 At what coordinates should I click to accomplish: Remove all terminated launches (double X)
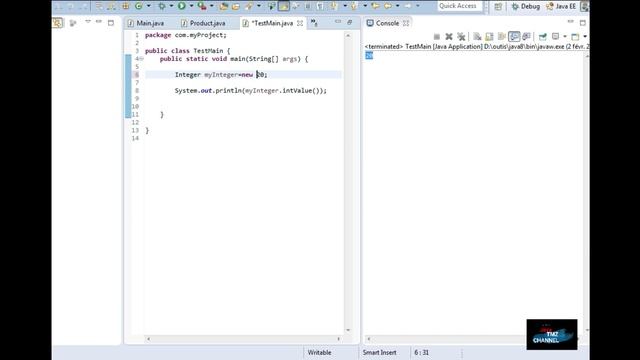[461, 37]
